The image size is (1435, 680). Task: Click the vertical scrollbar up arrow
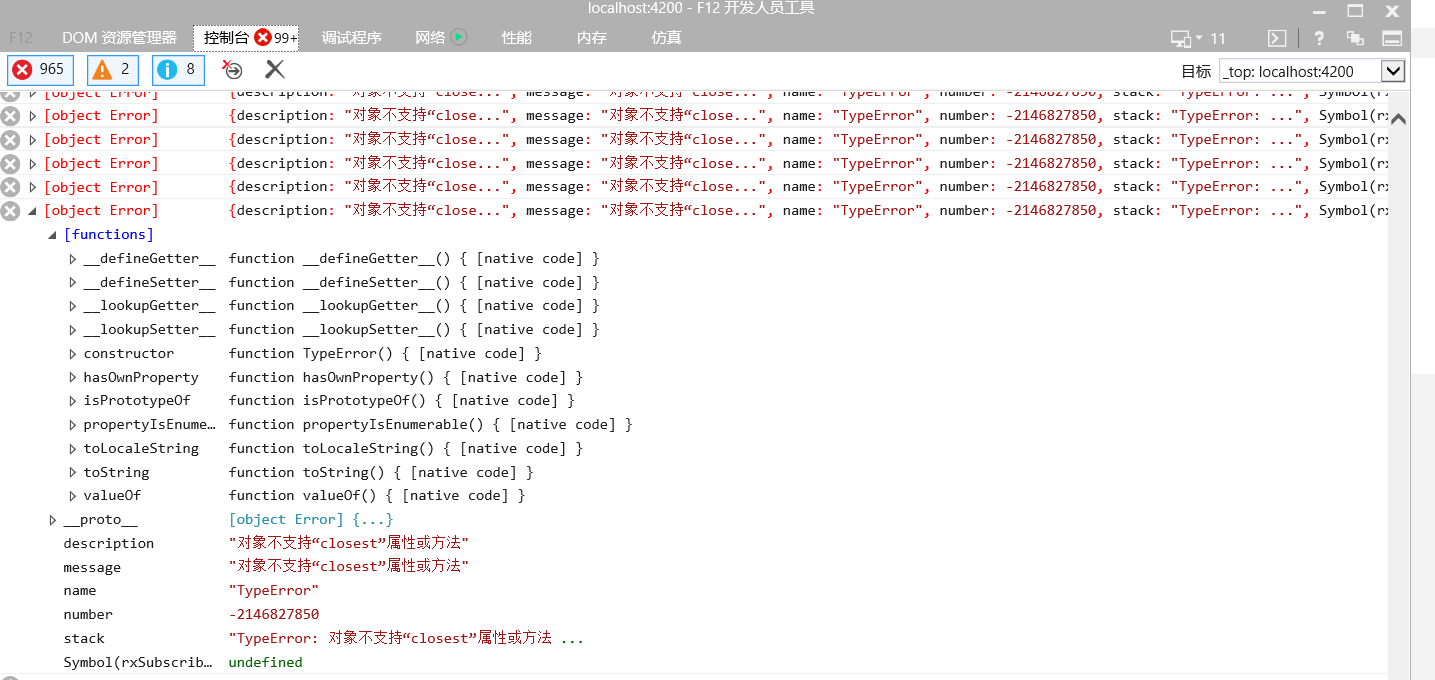[1399, 118]
